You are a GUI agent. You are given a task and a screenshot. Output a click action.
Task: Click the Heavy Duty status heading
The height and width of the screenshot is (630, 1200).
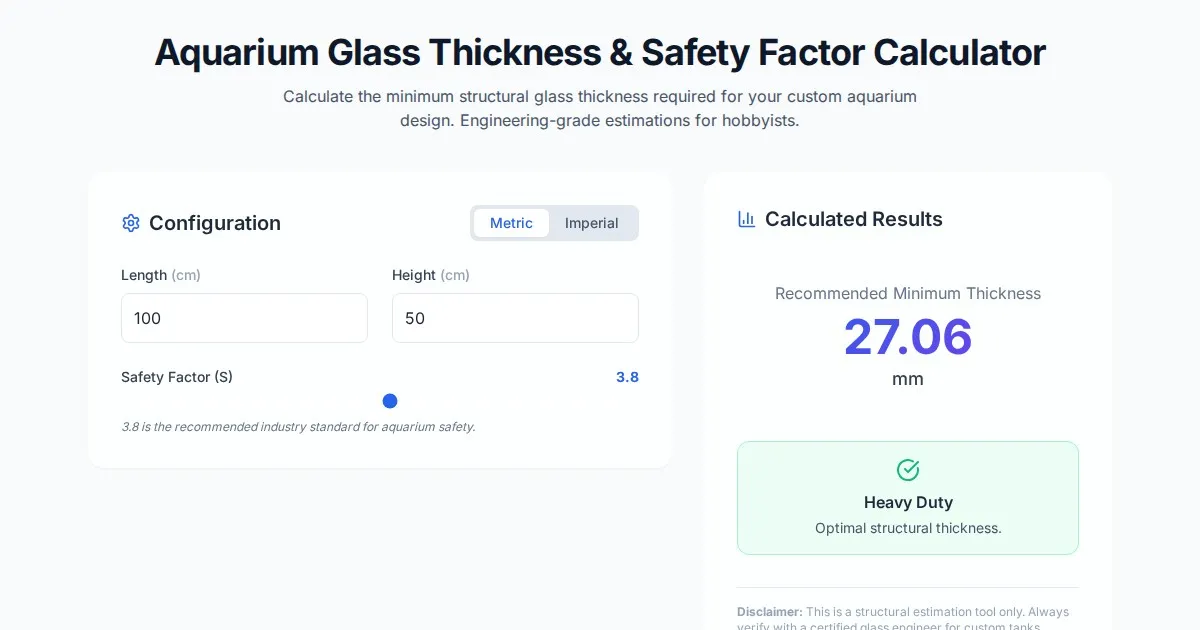(908, 502)
